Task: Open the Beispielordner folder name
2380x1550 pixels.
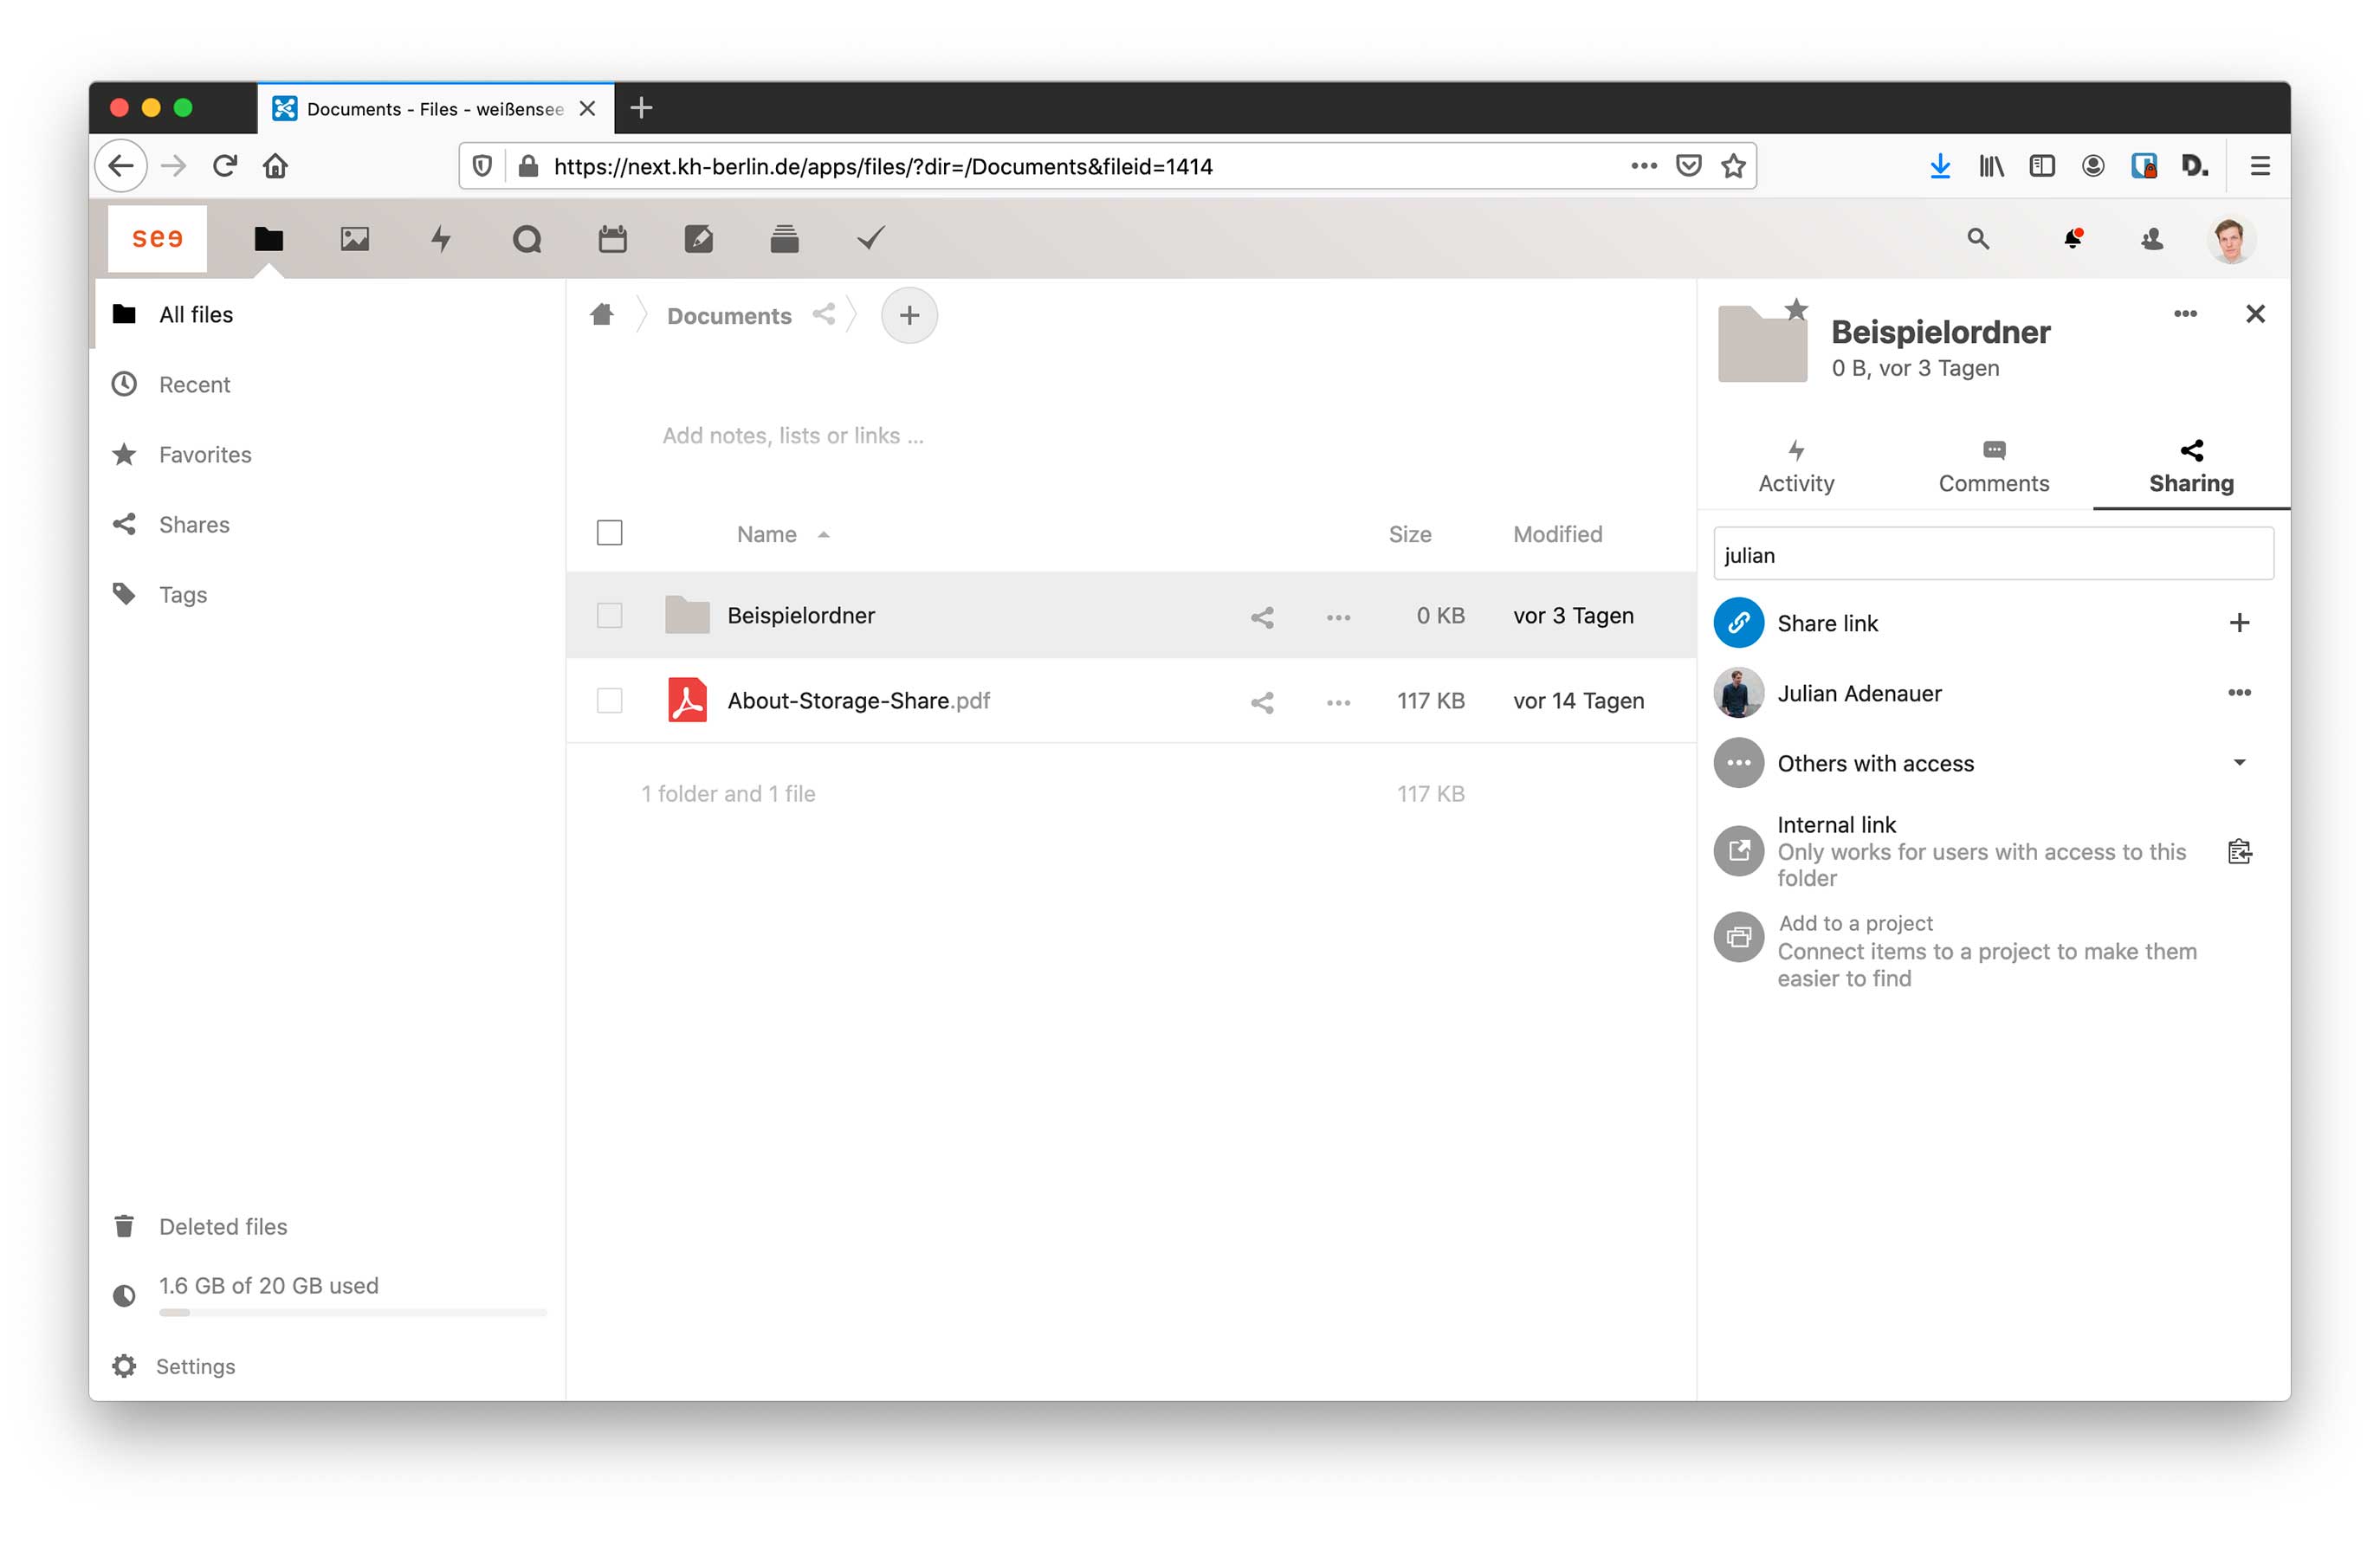Action: (x=800, y=615)
